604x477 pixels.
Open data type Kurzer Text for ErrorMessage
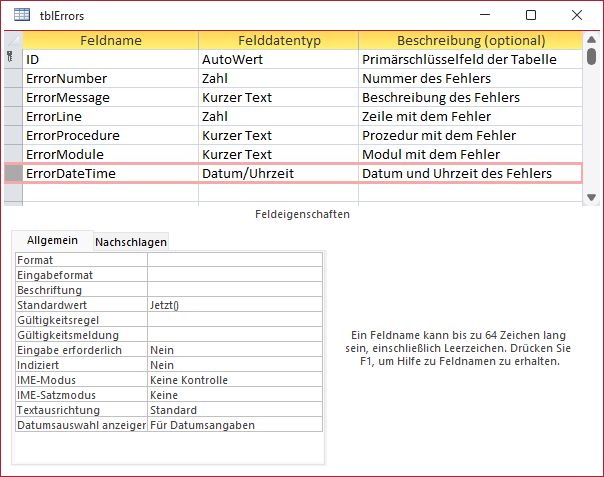tap(279, 97)
